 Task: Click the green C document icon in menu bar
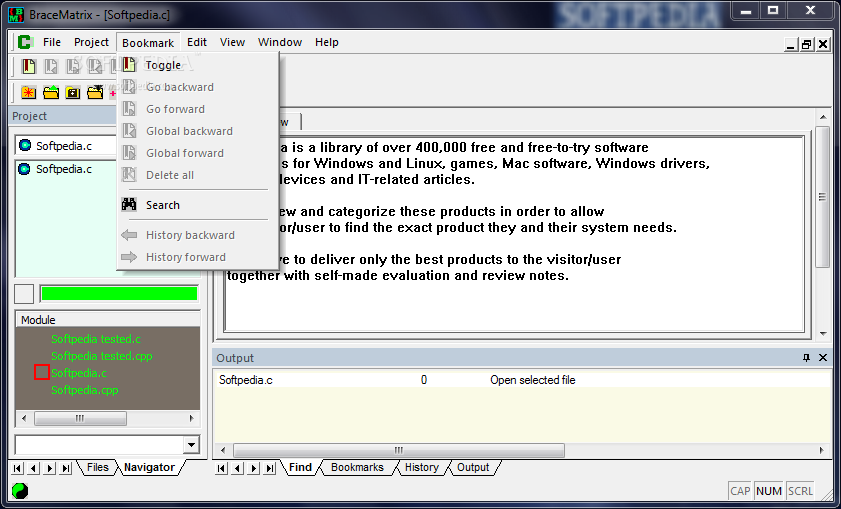(x=25, y=42)
